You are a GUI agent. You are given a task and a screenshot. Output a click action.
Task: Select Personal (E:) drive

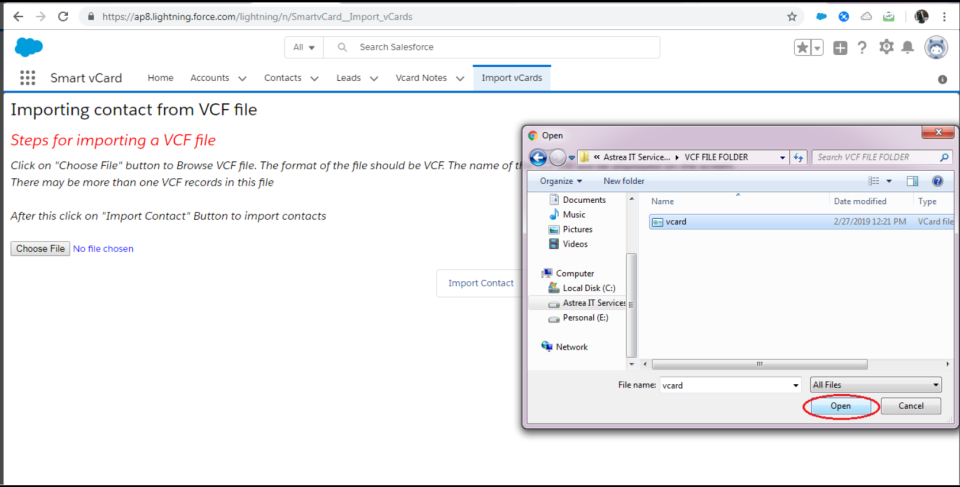(579, 317)
